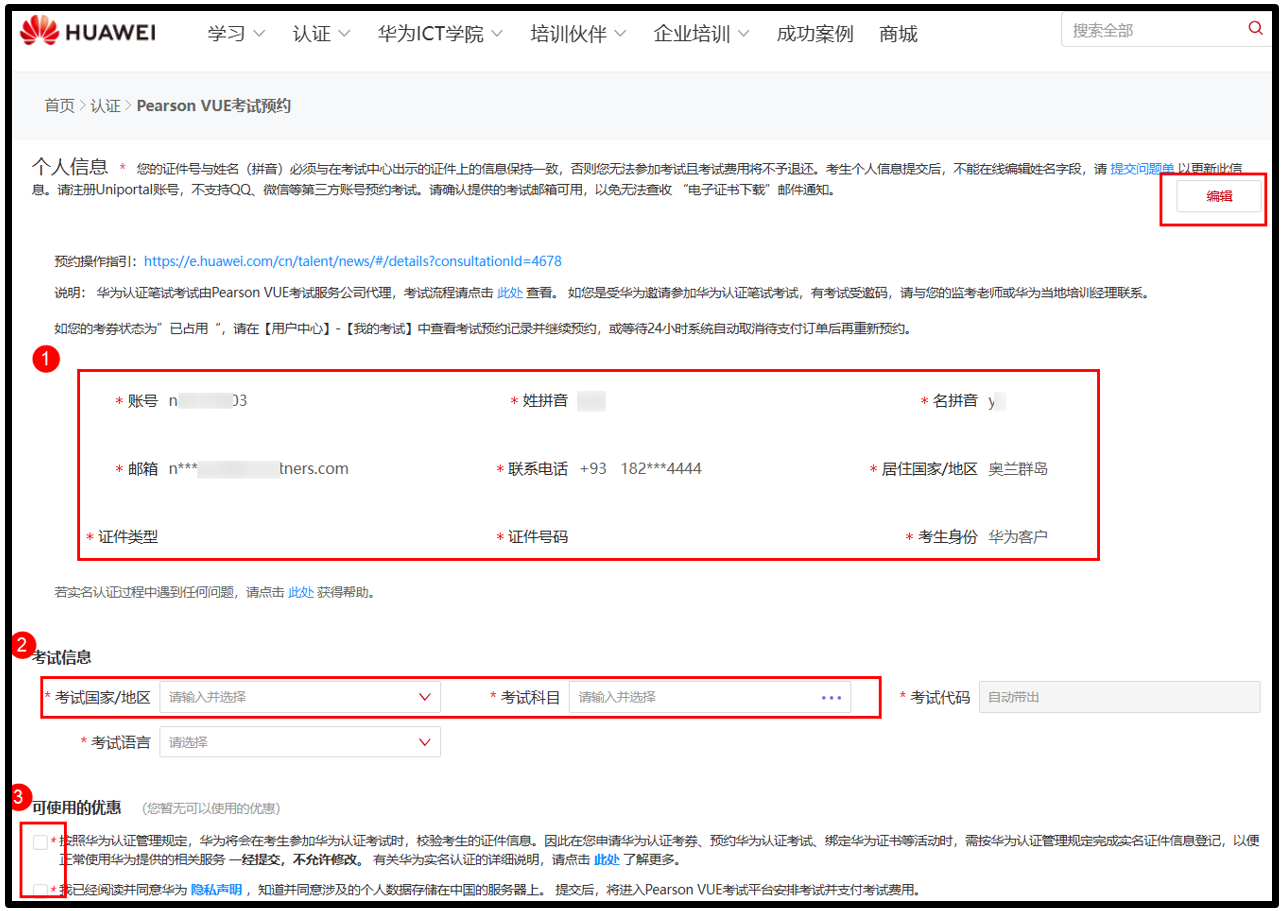Click the 考试科目 ellipsis icon
The height and width of the screenshot is (911, 1283).
[831, 697]
